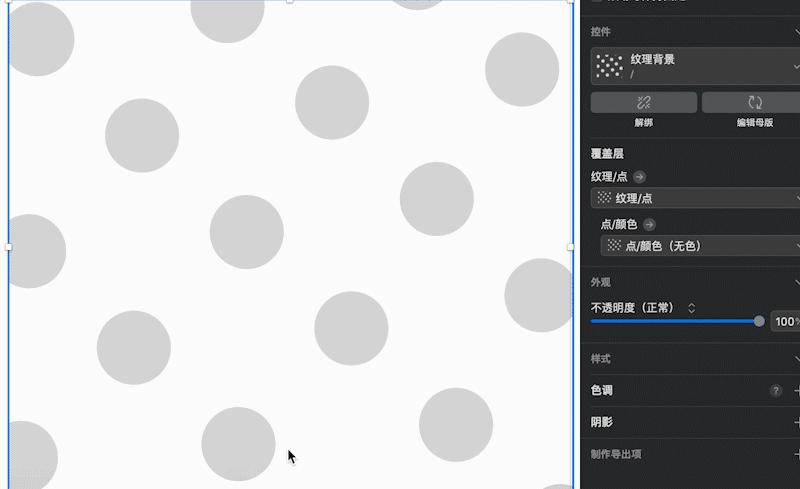Click the arrow icon beside 纹理/点 label

[x=639, y=177]
